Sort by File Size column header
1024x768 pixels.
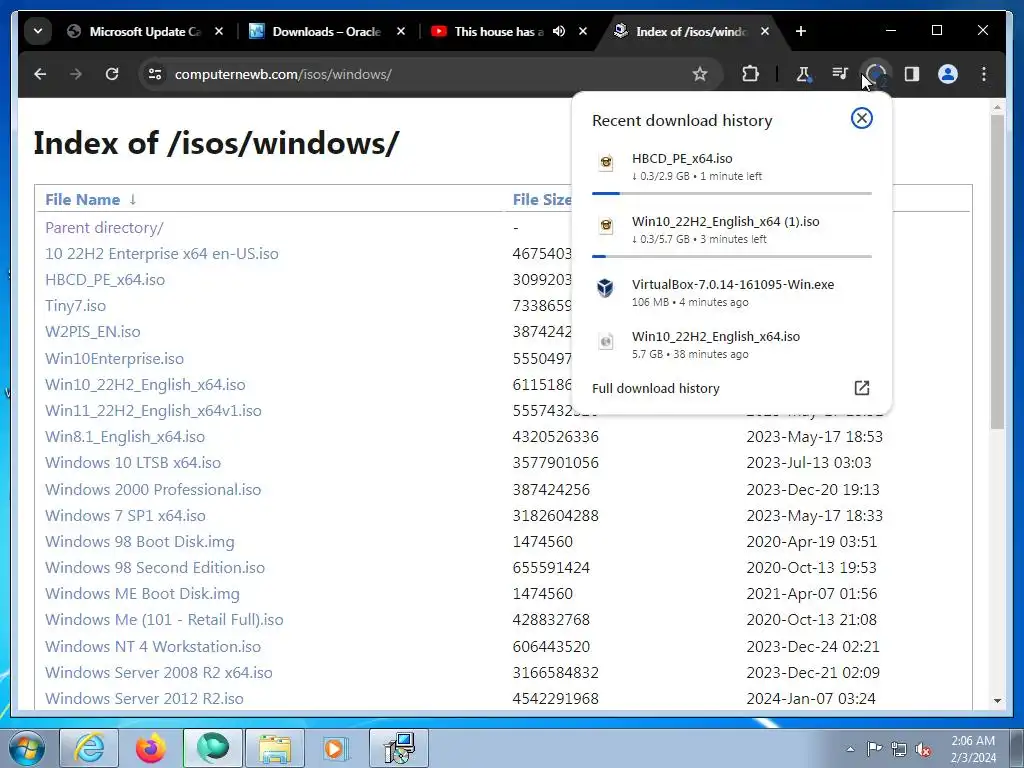(542, 199)
